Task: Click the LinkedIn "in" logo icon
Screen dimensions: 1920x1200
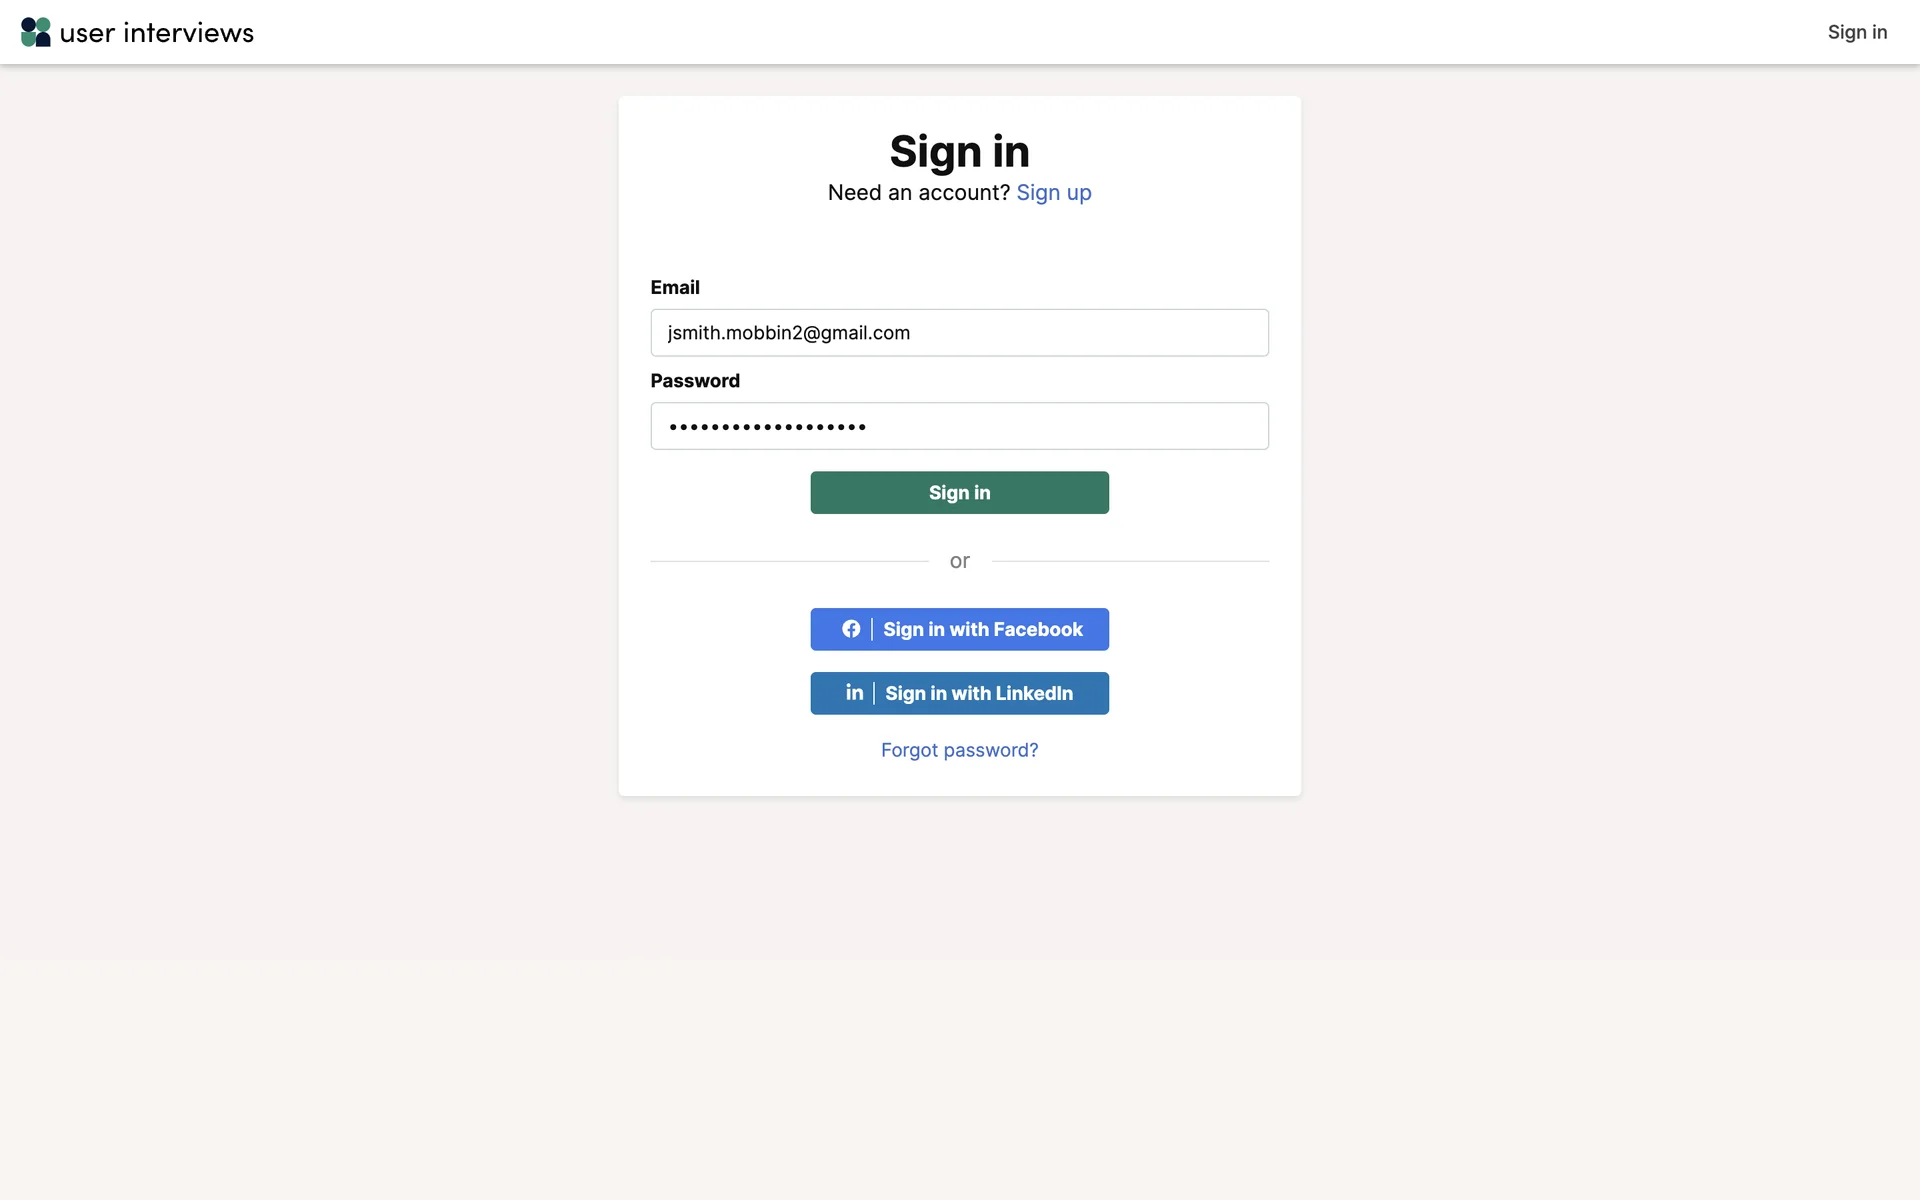Action: (854, 693)
